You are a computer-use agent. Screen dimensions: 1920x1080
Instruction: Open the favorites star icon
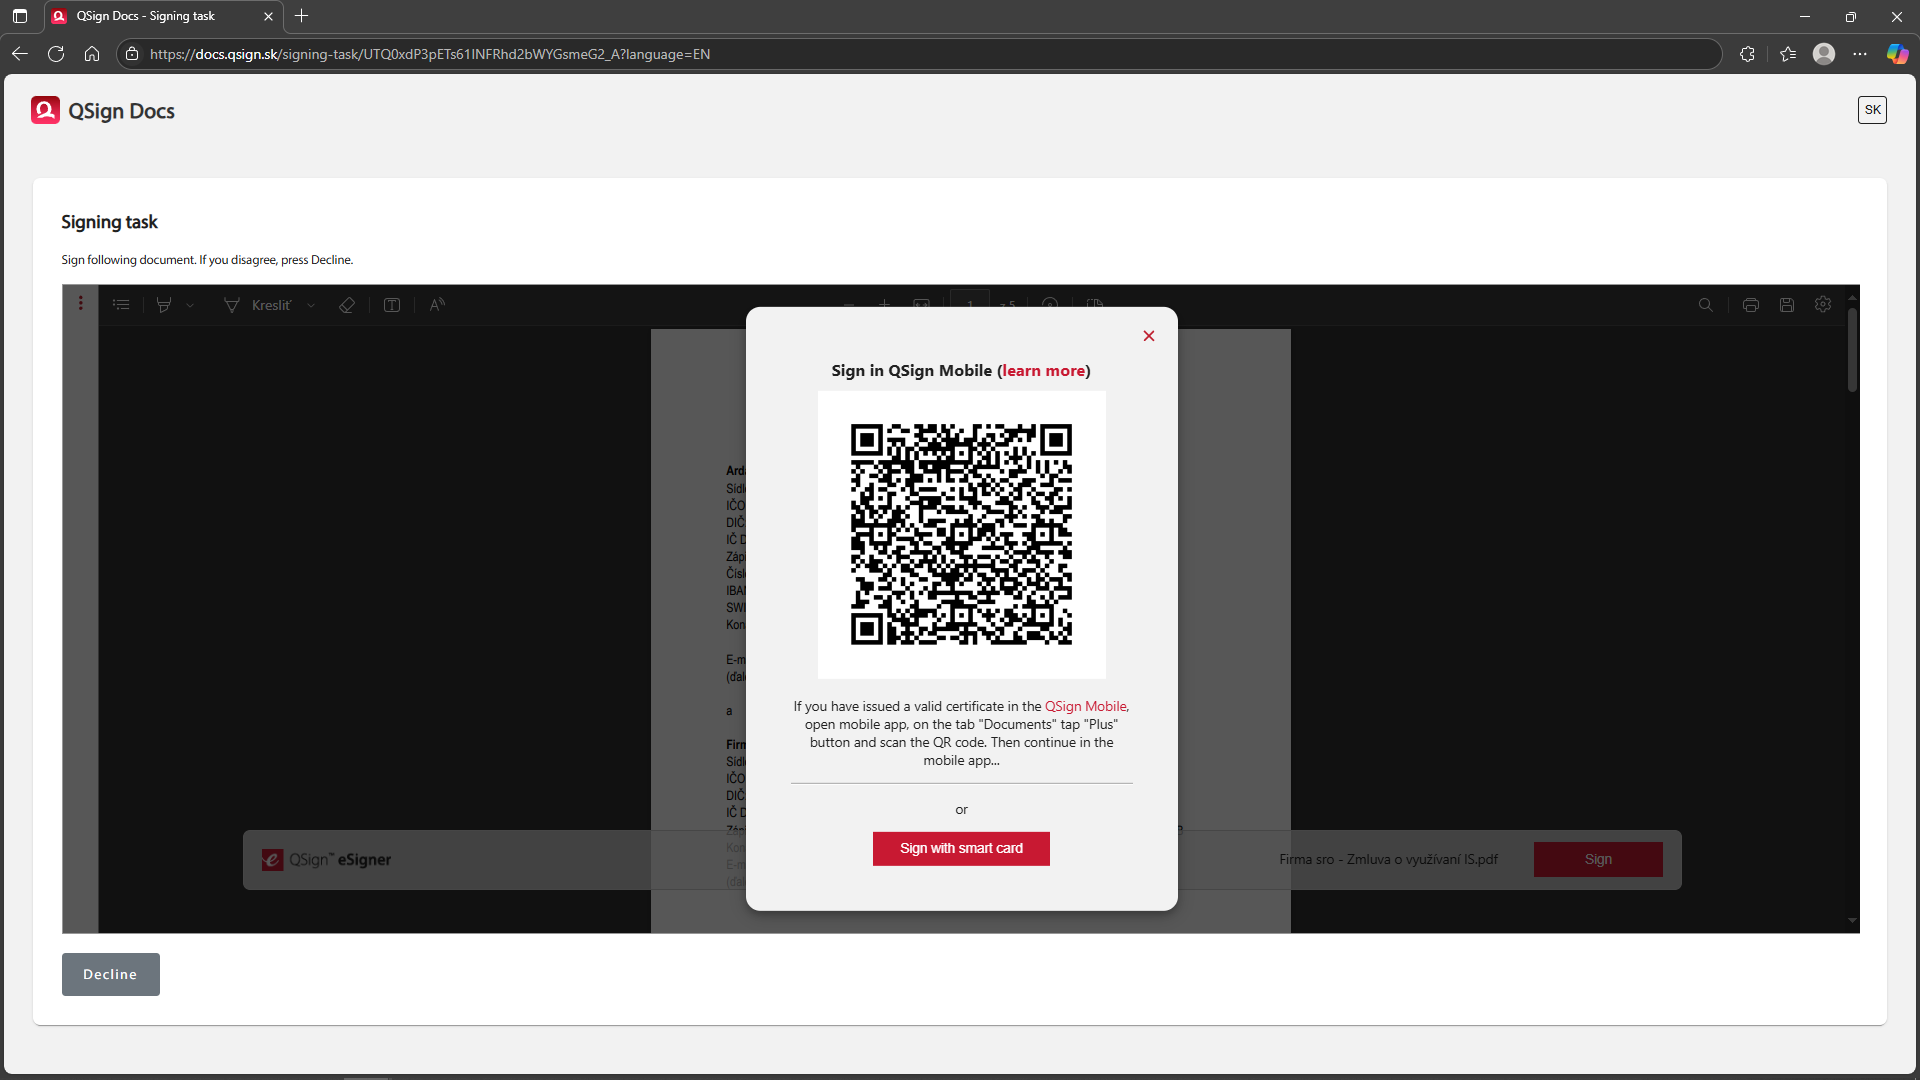[1788, 54]
